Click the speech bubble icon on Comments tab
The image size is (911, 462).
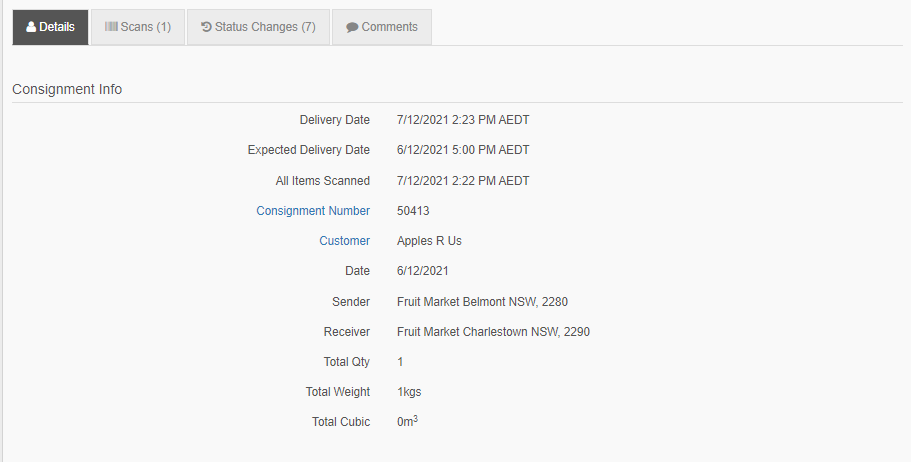point(352,27)
